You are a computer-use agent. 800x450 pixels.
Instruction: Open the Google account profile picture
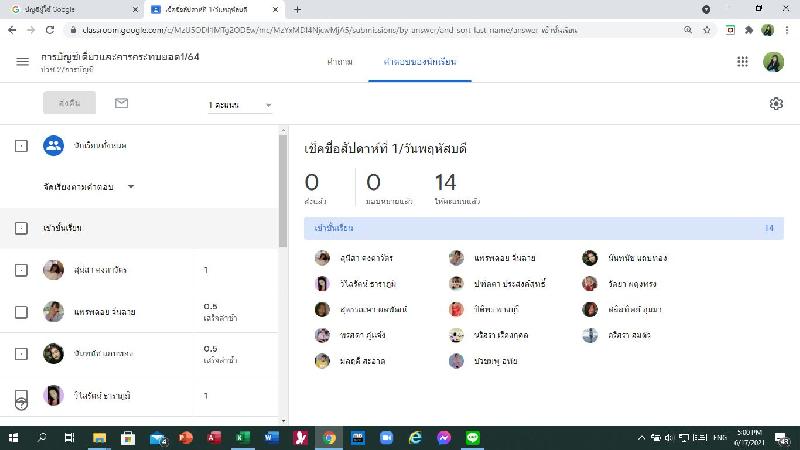click(774, 62)
